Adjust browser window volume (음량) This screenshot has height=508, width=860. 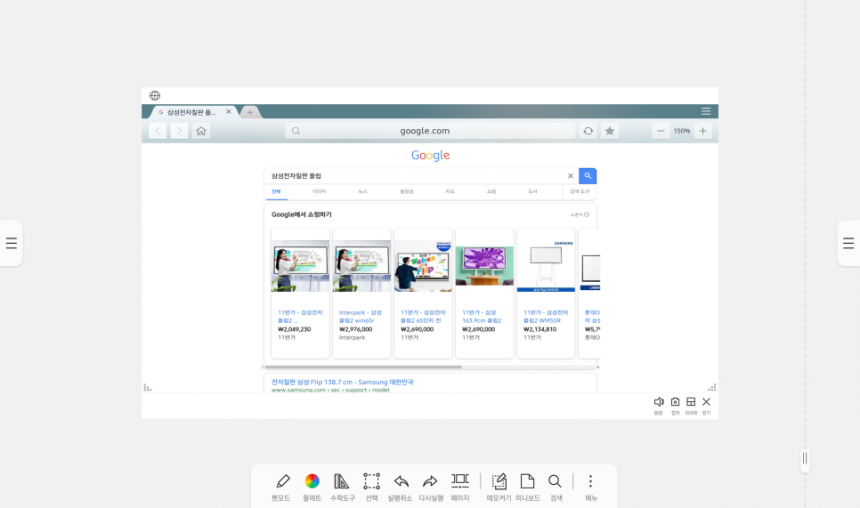[659, 405]
